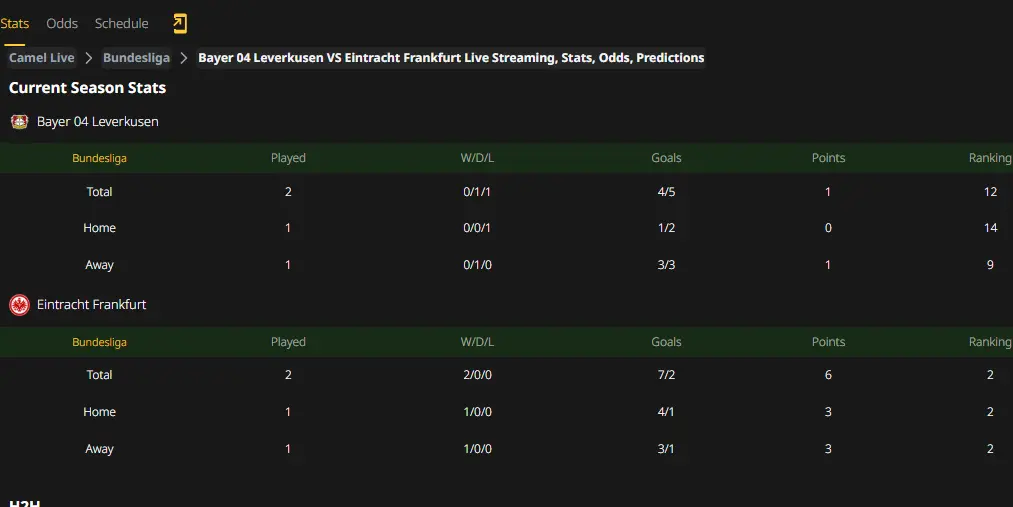
Task: Click the Eintracht Frankfurt club crest
Action: (19, 305)
